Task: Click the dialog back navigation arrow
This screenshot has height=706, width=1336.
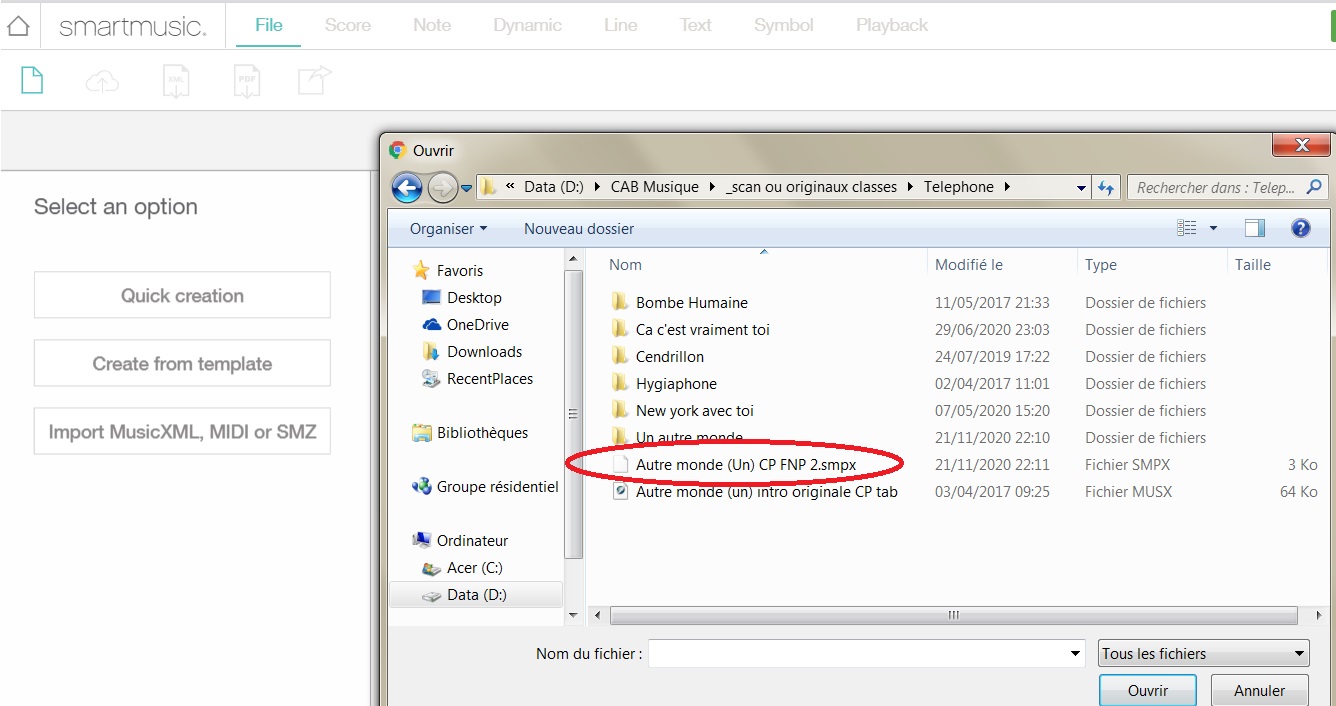Action: [407, 187]
